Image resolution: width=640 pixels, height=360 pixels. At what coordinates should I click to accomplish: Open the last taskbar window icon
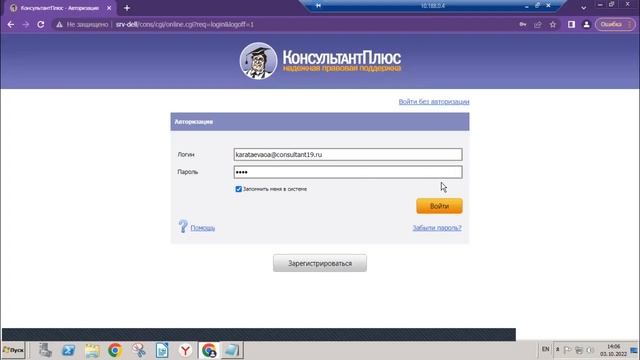pyautogui.click(x=232, y=350)
